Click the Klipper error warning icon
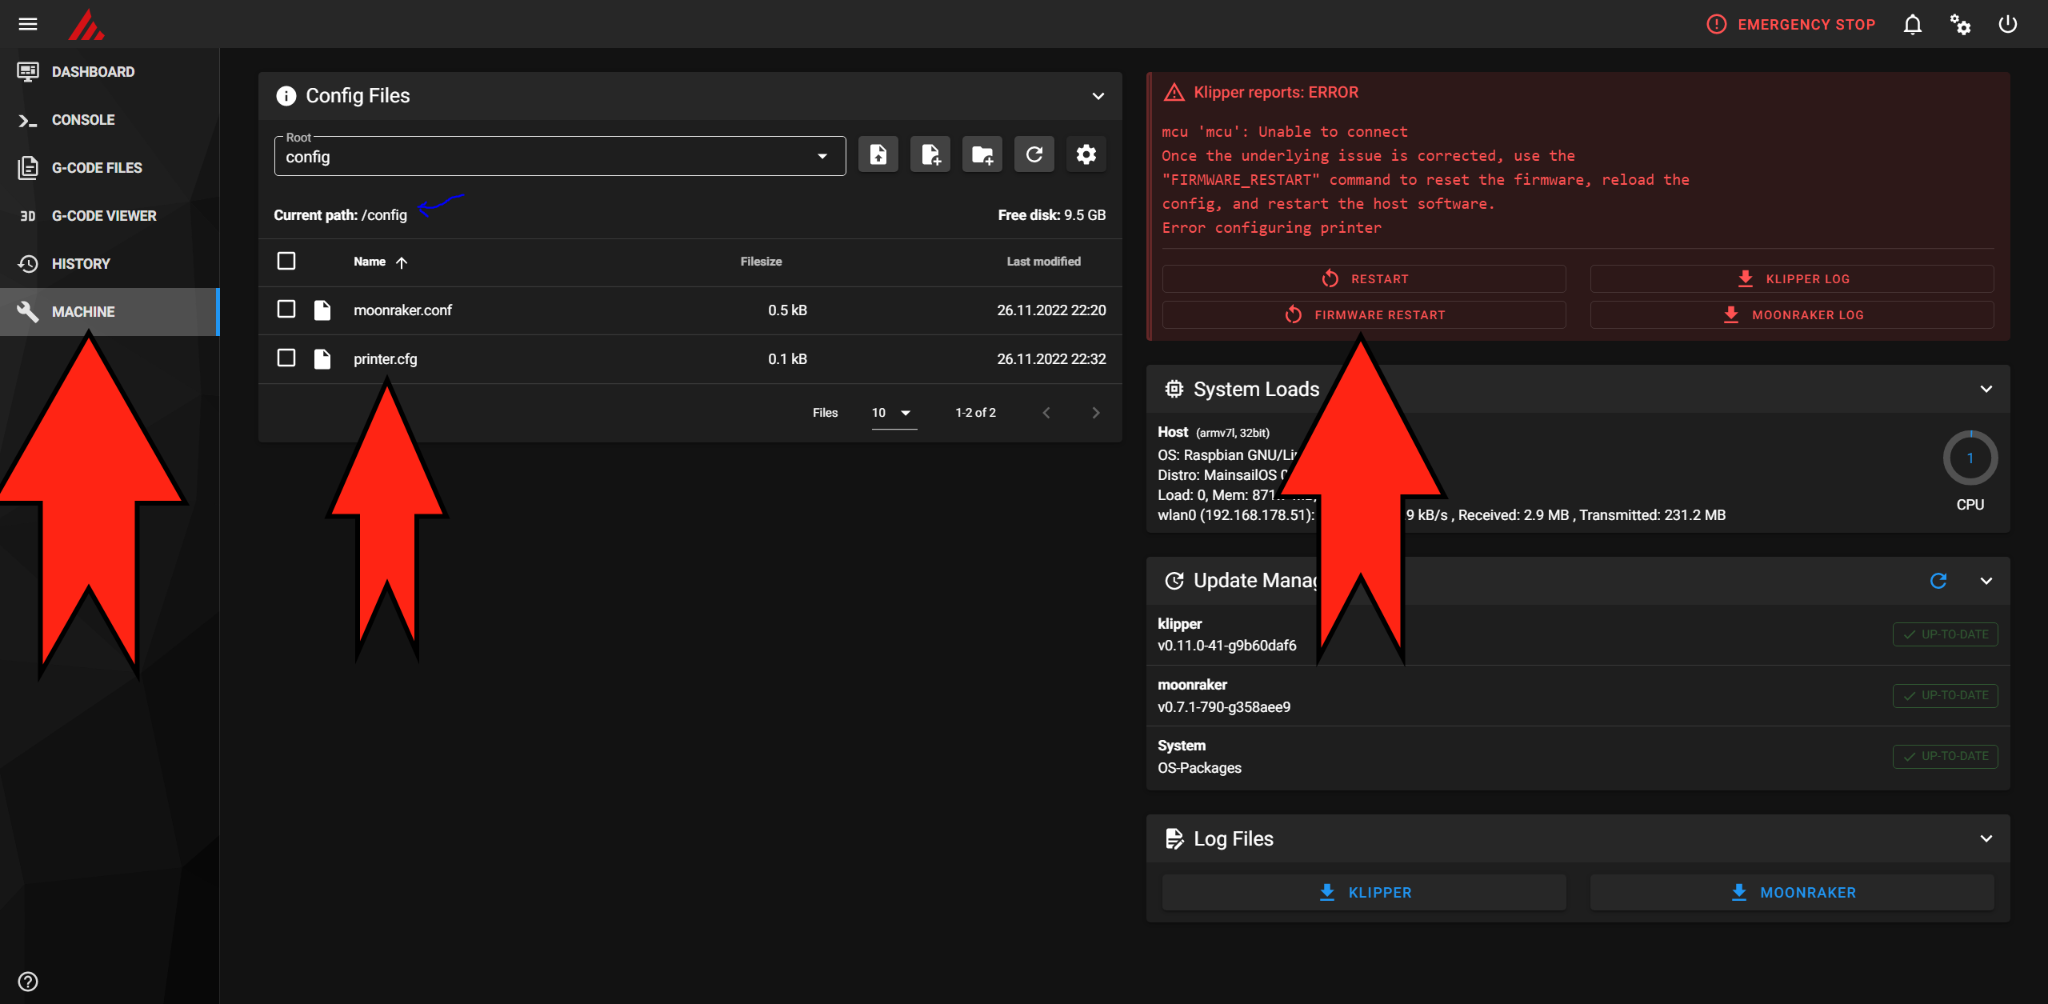 pos(1174,93)
